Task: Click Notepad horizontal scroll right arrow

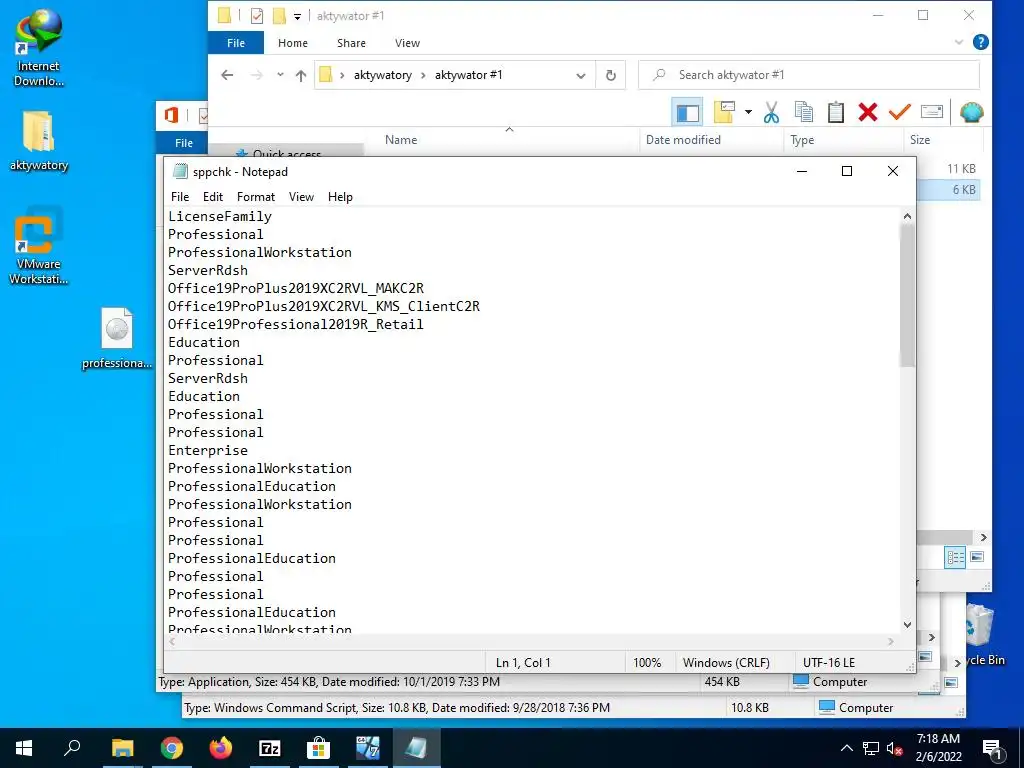Action: [891, 642]
